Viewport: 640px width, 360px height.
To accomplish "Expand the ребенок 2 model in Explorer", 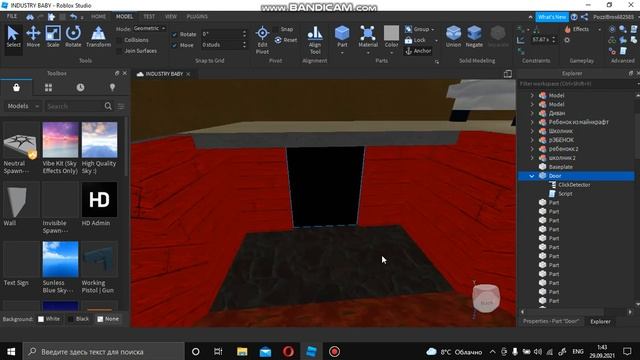I will pos(532,149).
